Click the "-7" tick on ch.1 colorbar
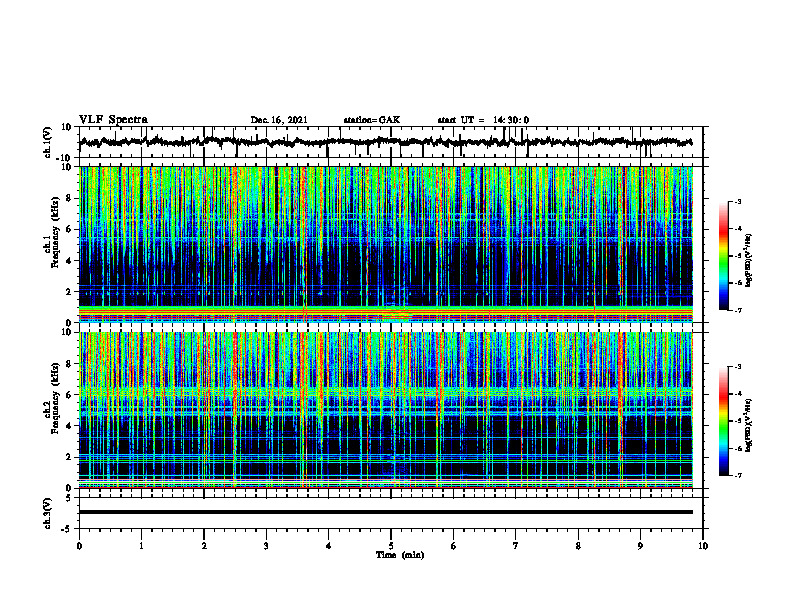 [738, 310]
